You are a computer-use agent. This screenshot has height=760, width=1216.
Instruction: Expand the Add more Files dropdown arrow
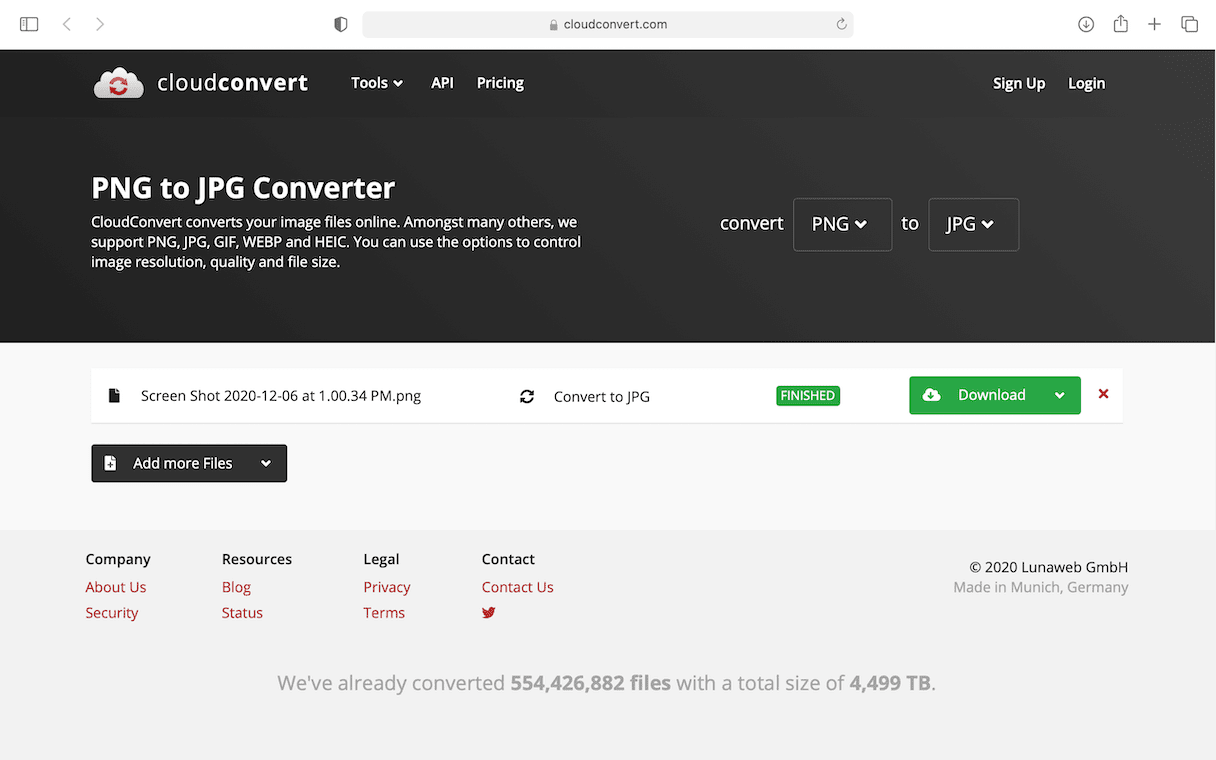266,463
